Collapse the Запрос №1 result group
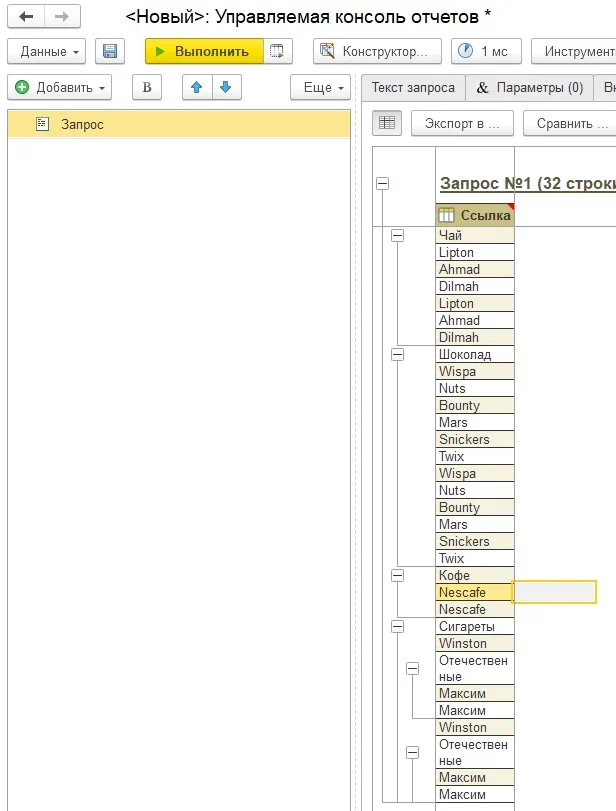616x811 pixels. pos(382,183)
